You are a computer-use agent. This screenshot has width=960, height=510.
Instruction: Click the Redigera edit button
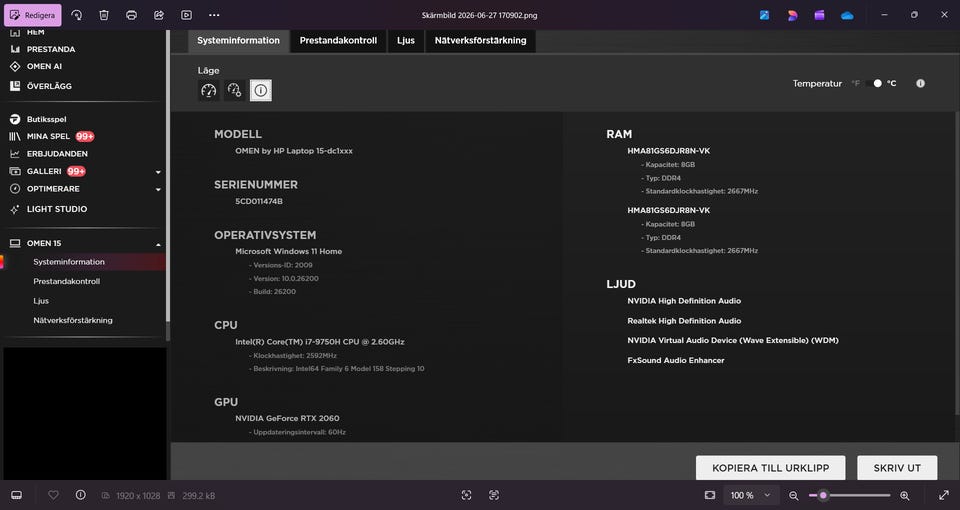point(32,15)
